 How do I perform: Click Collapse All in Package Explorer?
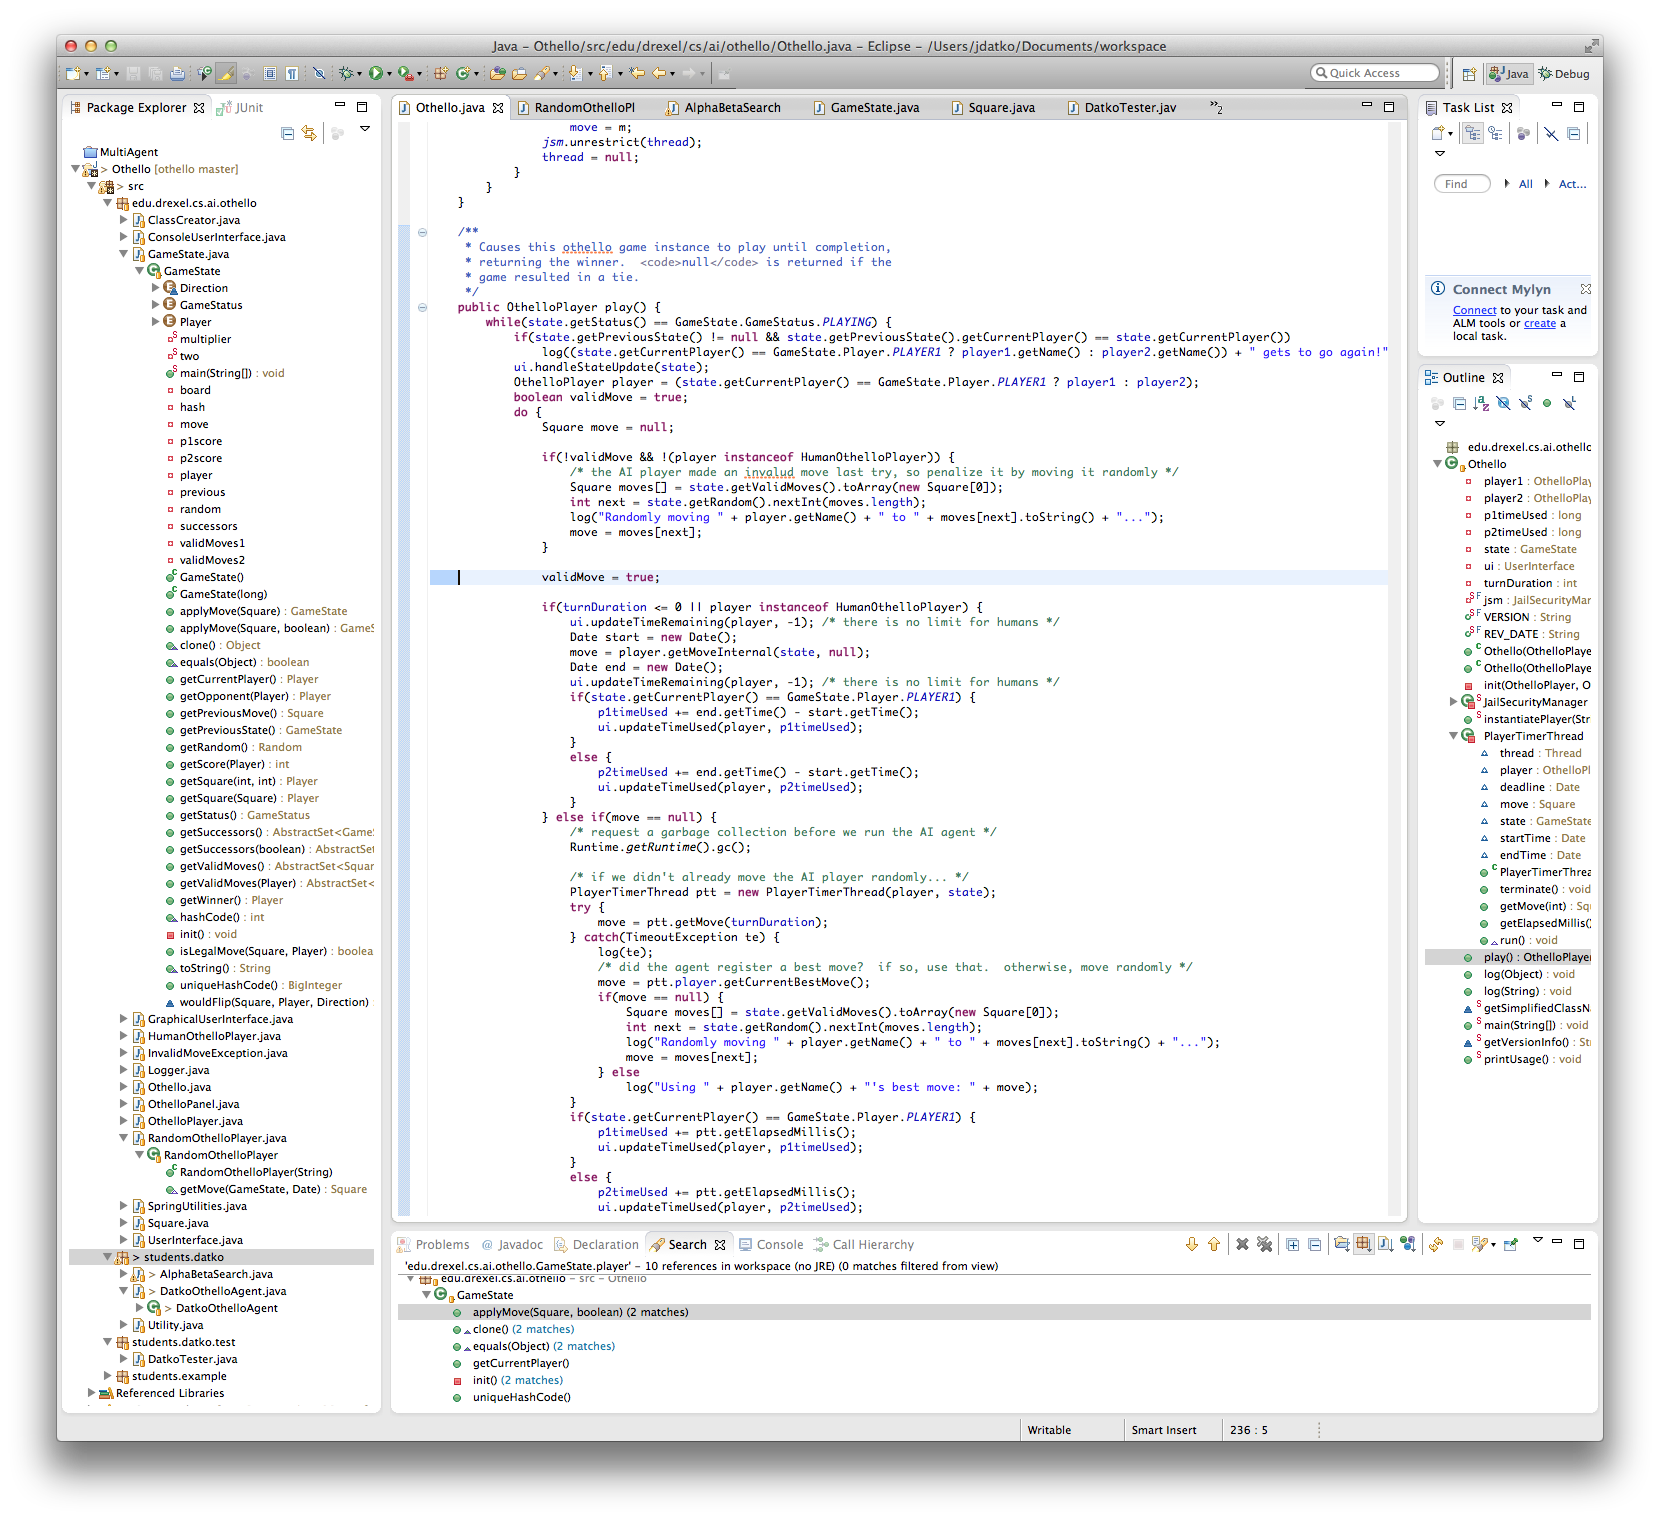coord(288,133)
